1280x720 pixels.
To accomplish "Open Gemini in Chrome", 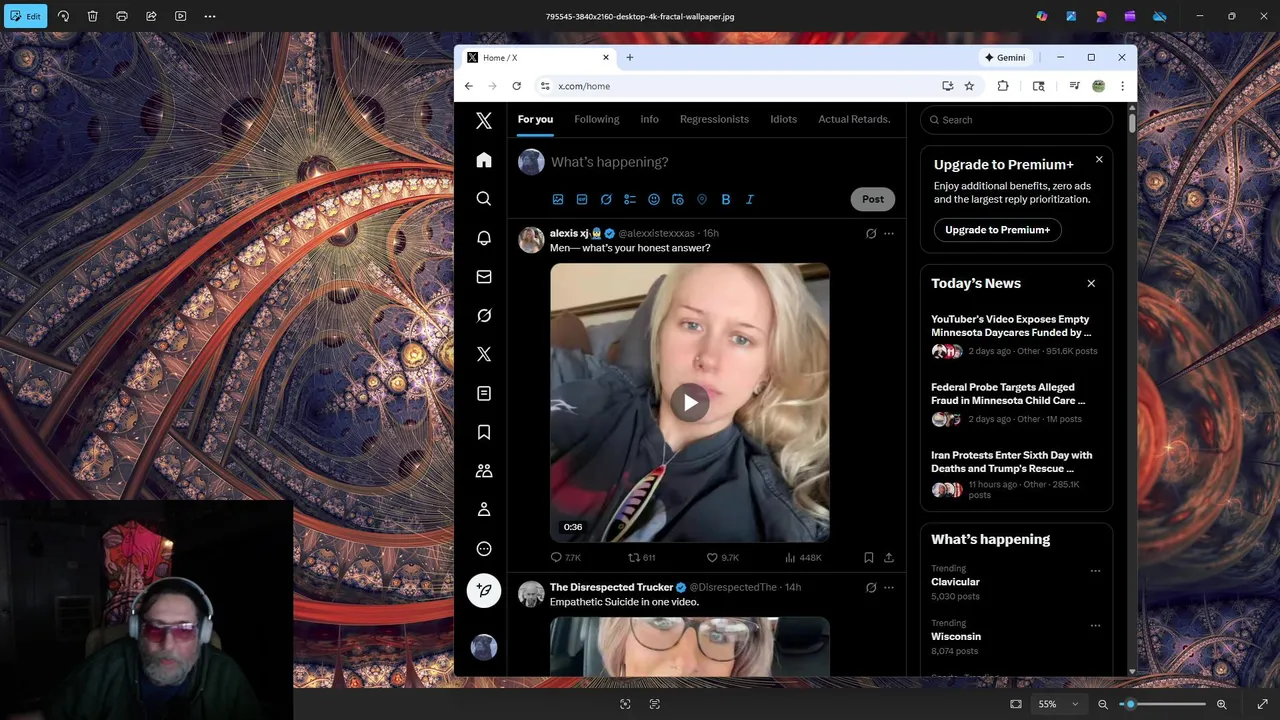I will pyautogui.click(x=1005, y=57).
